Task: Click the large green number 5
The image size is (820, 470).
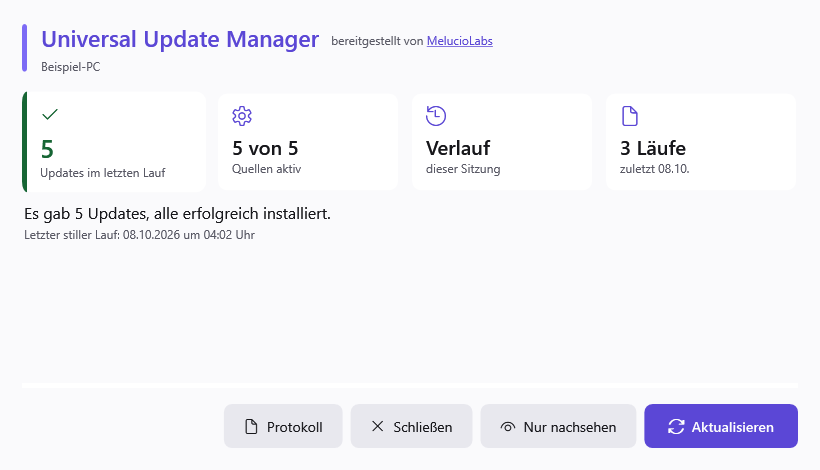Action: pyautogui.click(x=47, y=150)
